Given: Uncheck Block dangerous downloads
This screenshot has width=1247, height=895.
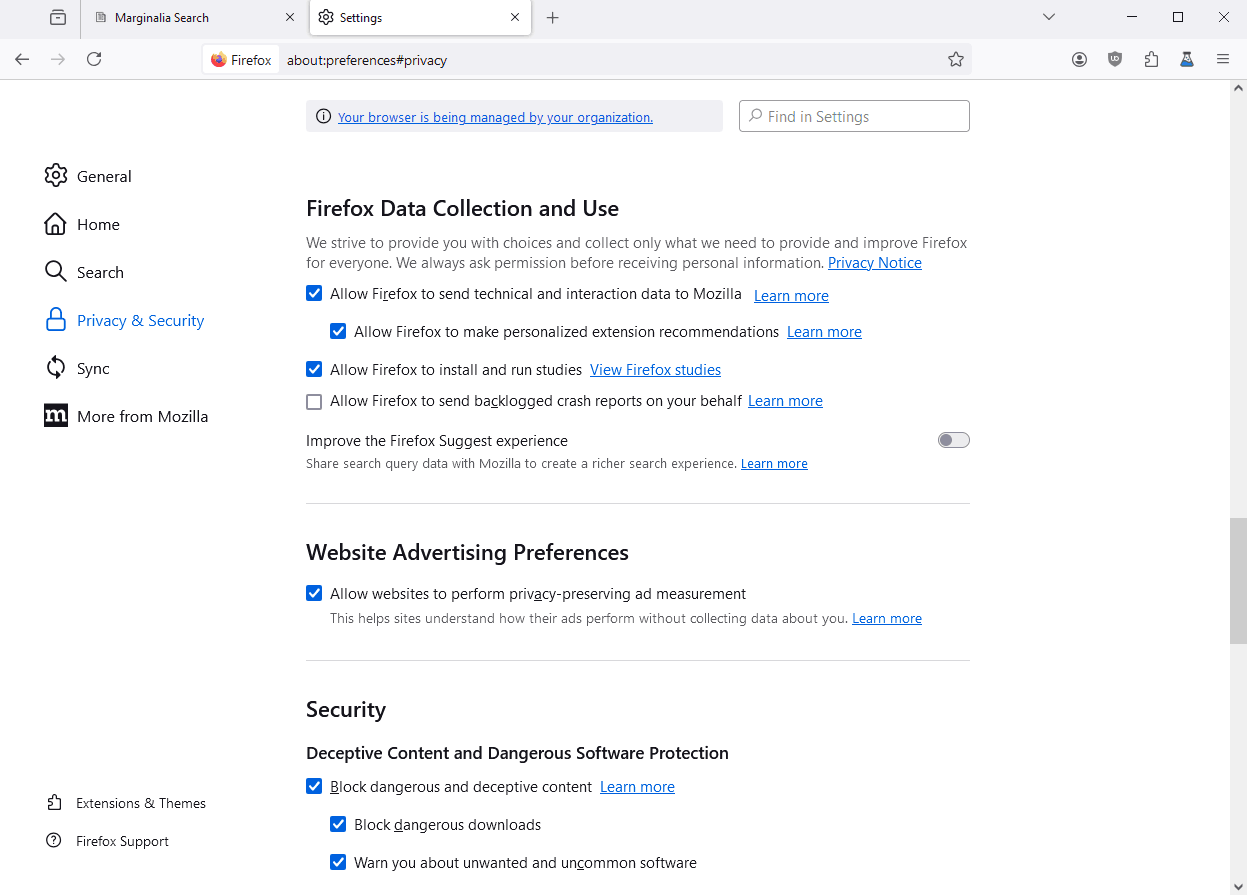Looking at the screenshot, I should pyautogui.click(x=338, y=825).
